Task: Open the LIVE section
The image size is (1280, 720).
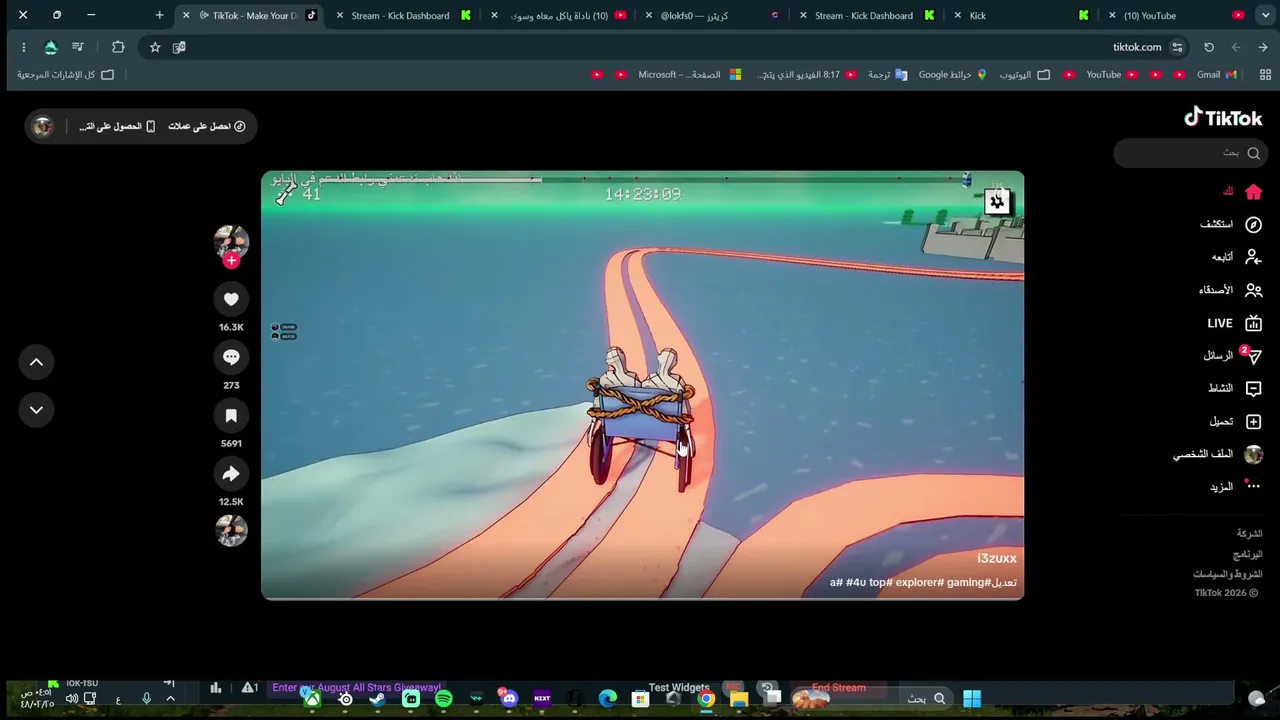Action: (1235, 323)
